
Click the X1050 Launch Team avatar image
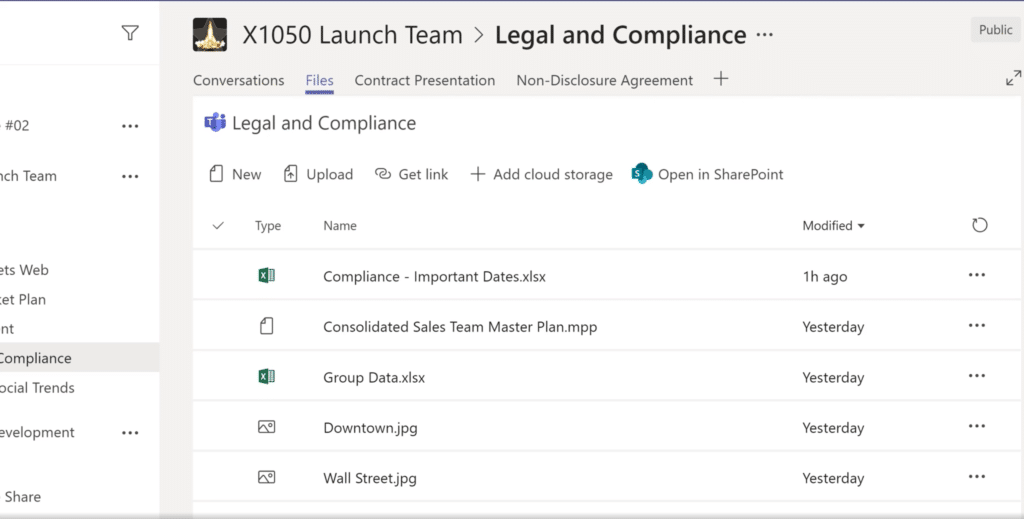click(x=210, y=35)
